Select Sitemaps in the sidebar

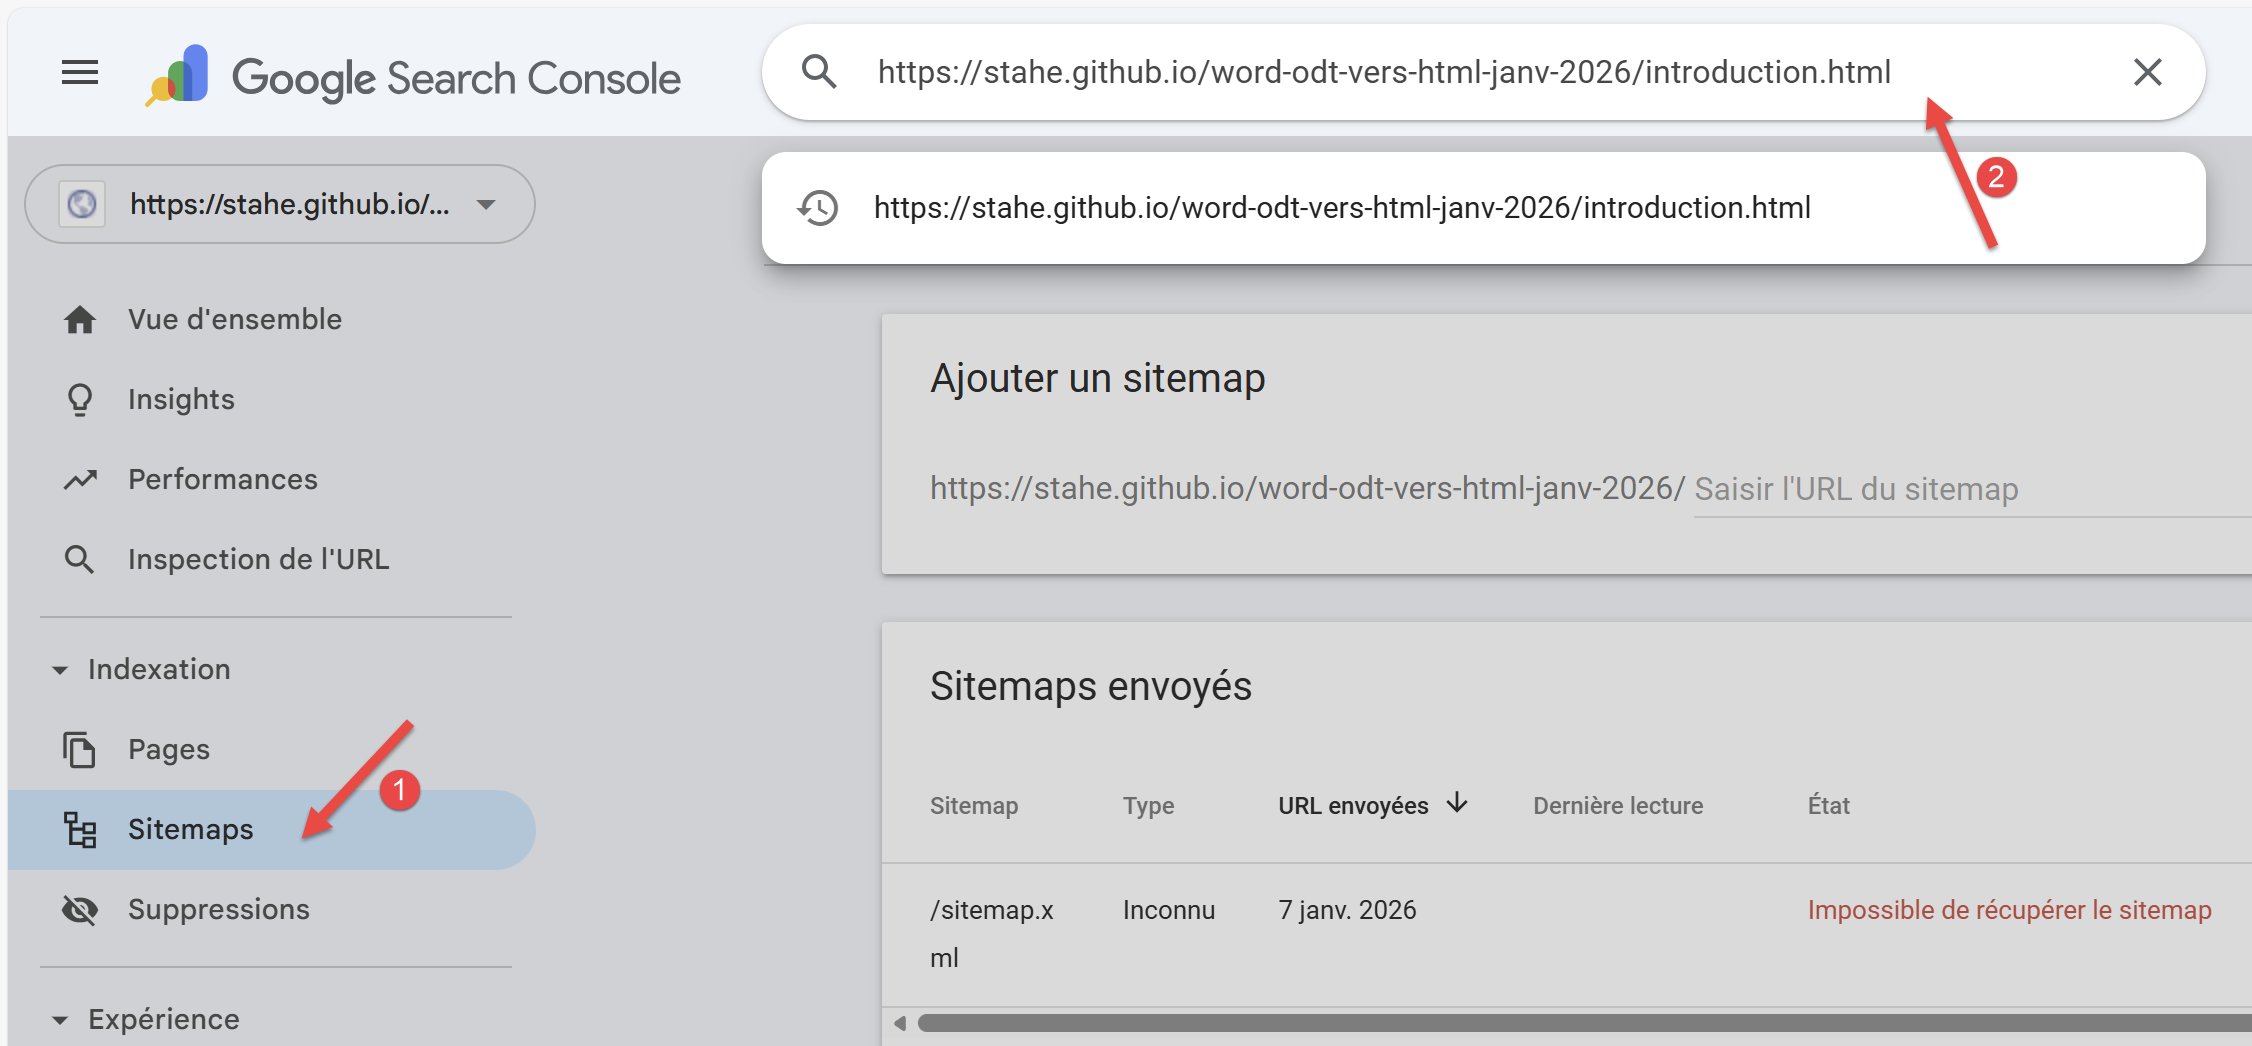coord(190,830)
